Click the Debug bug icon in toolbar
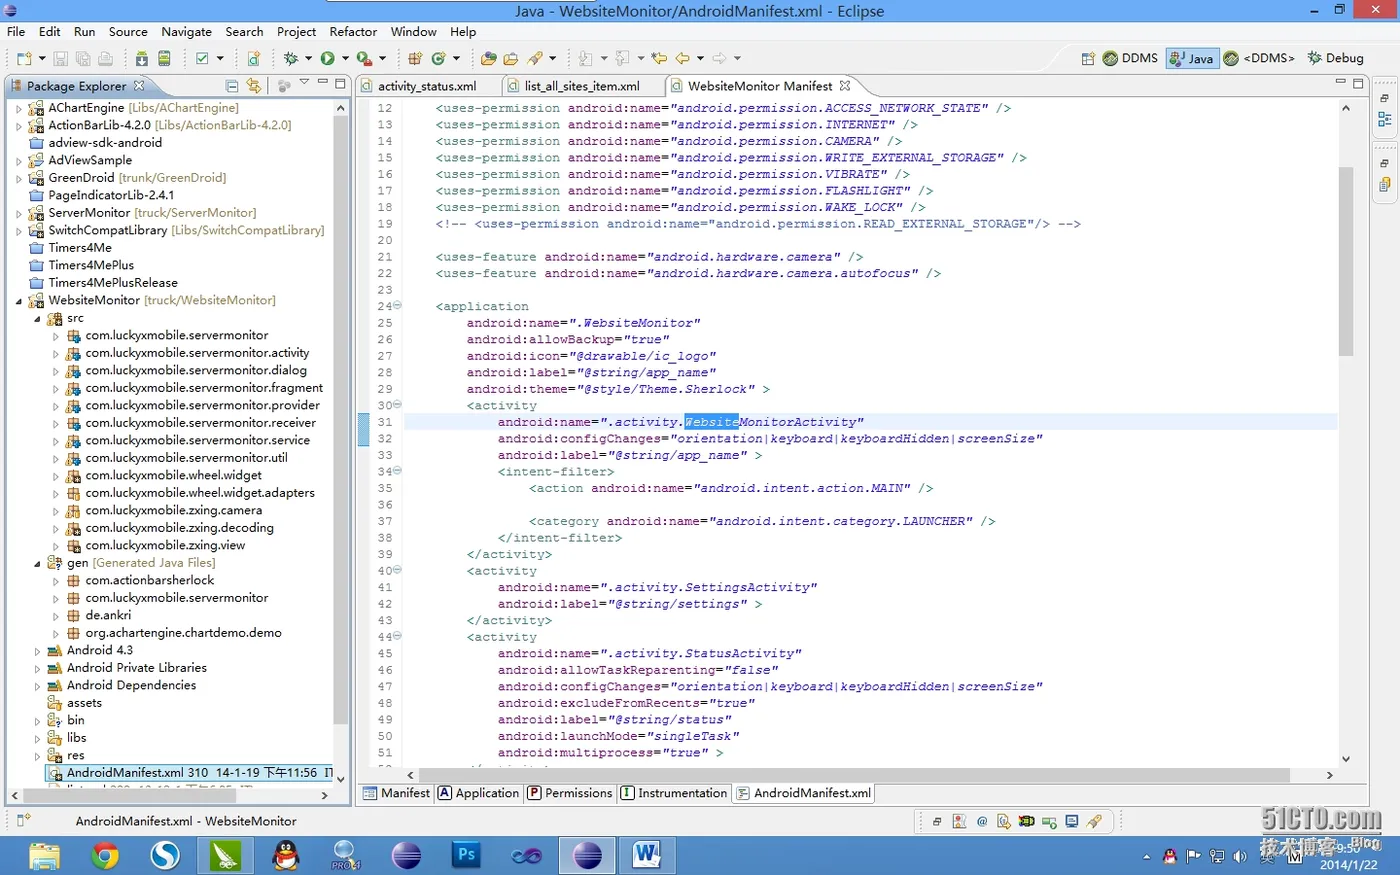Image resolution: width=1400 pixels, height=875 pixels. (x=291, y=58)
